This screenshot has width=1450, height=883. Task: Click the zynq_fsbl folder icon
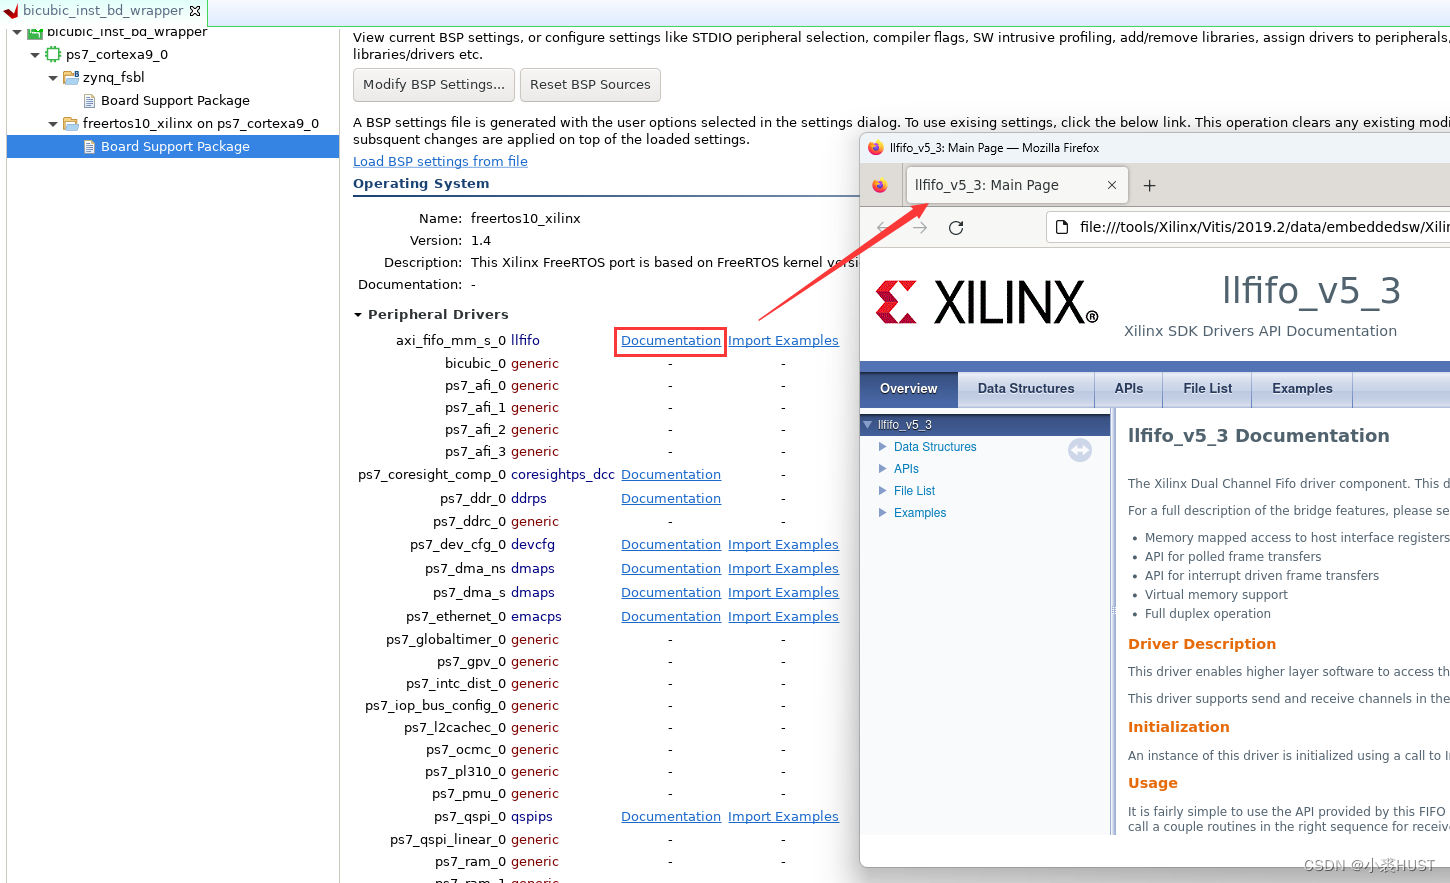(x=71, y=77)
